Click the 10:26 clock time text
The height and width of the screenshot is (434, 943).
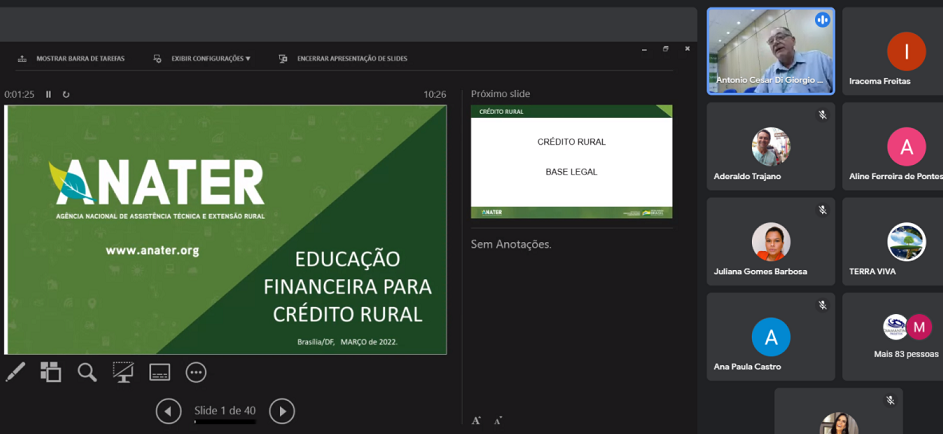tap(435, 94)
